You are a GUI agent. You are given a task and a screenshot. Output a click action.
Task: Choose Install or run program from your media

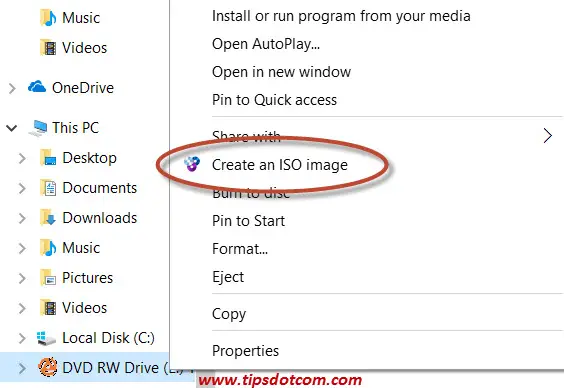tap(341, 16)
